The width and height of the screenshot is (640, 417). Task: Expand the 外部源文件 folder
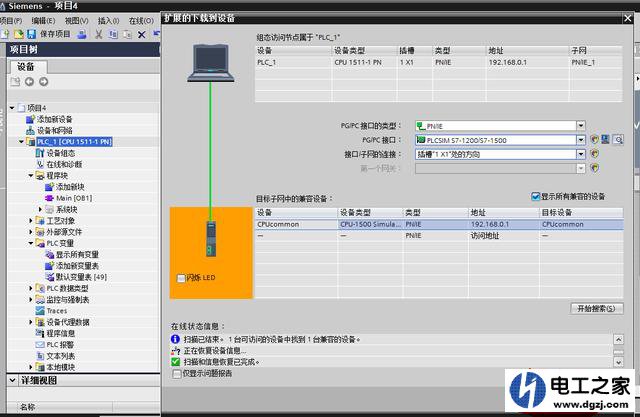[x=31, y=232]
